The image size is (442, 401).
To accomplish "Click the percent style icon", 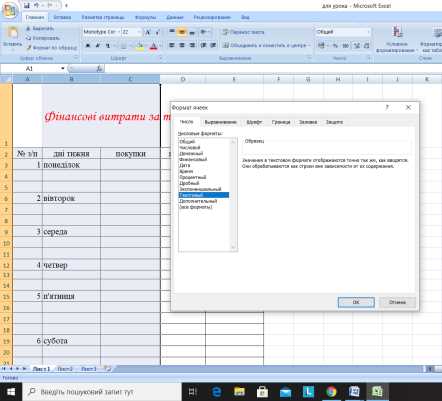I will (335, 45).
